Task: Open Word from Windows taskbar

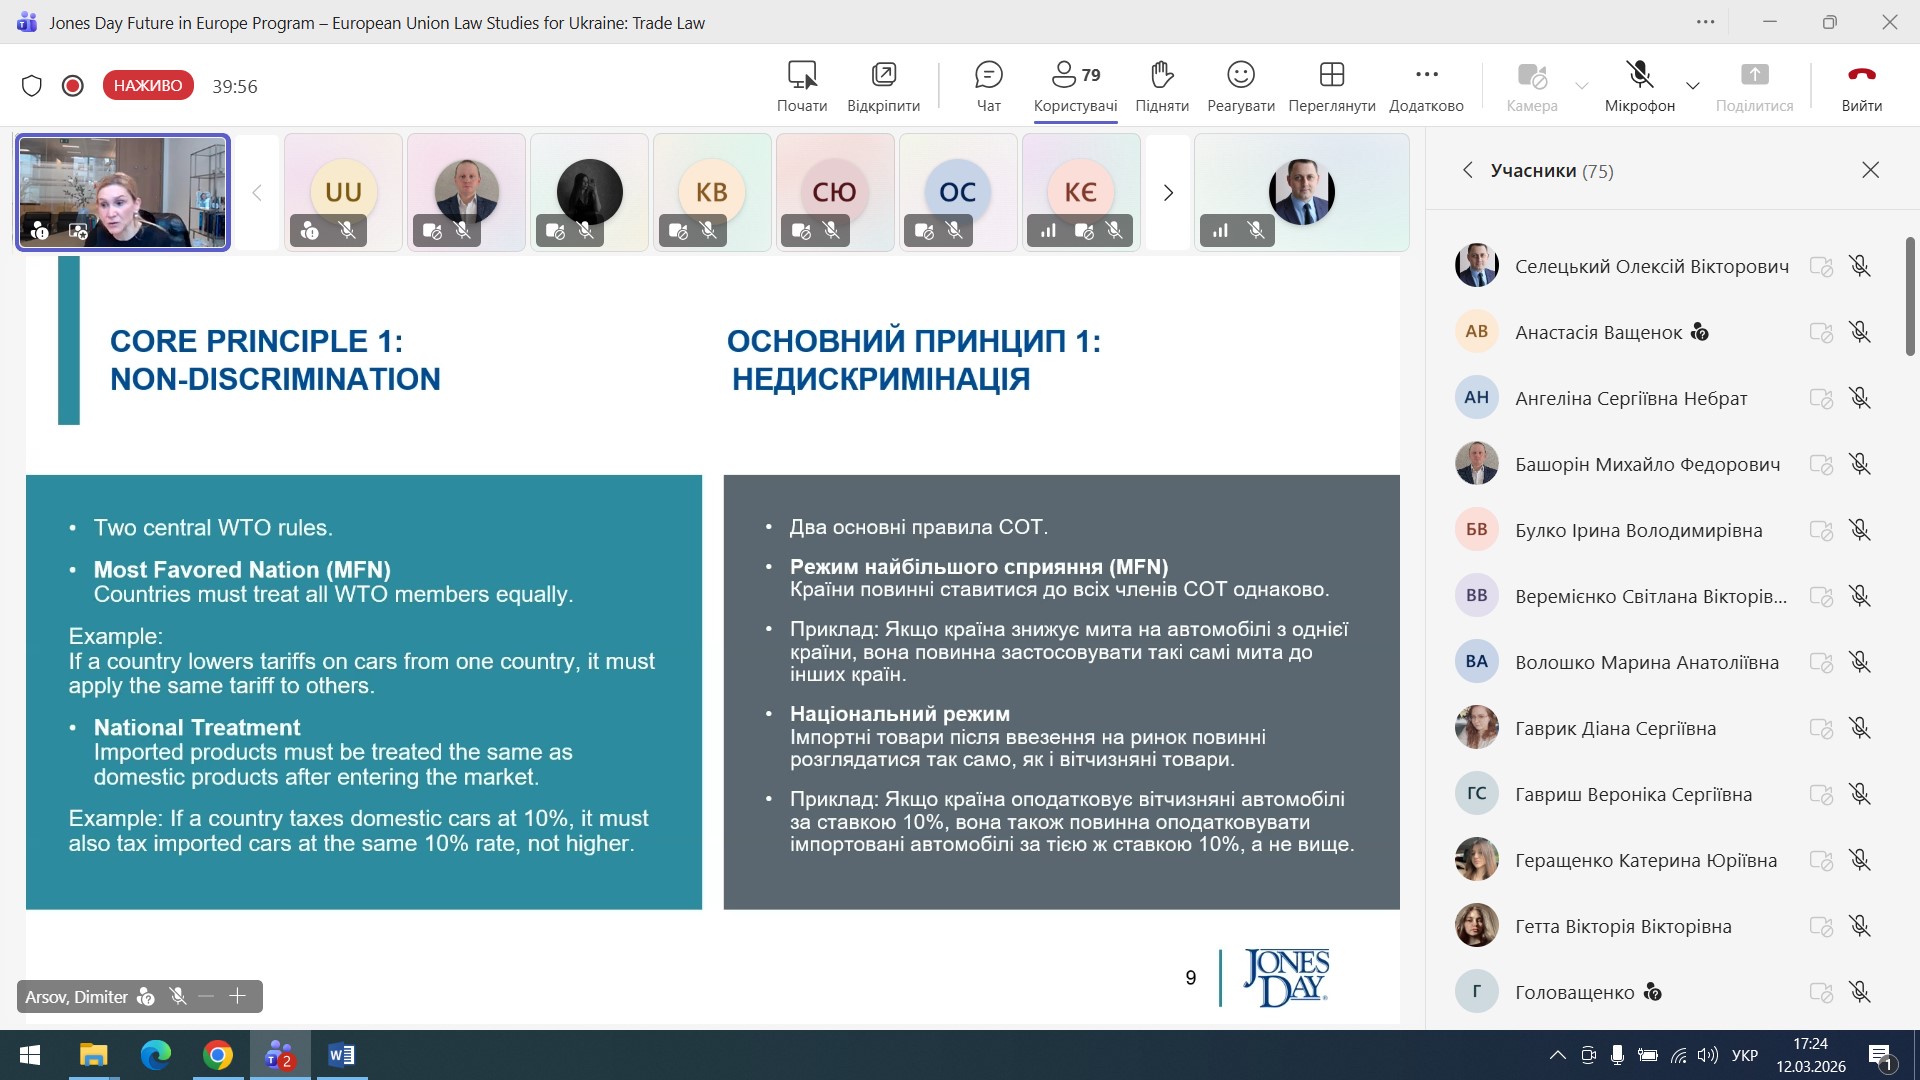Action: pyautogui.click(x=341, y=1055)
